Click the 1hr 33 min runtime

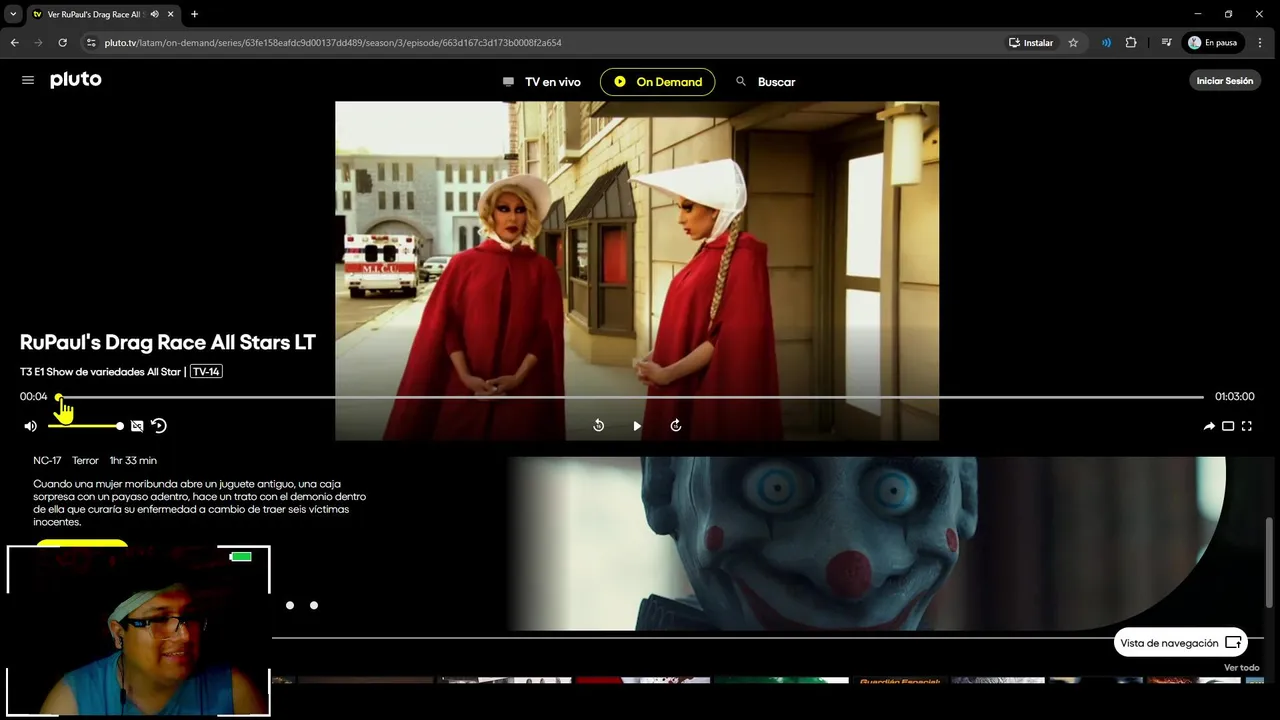[x=133, y=460]
